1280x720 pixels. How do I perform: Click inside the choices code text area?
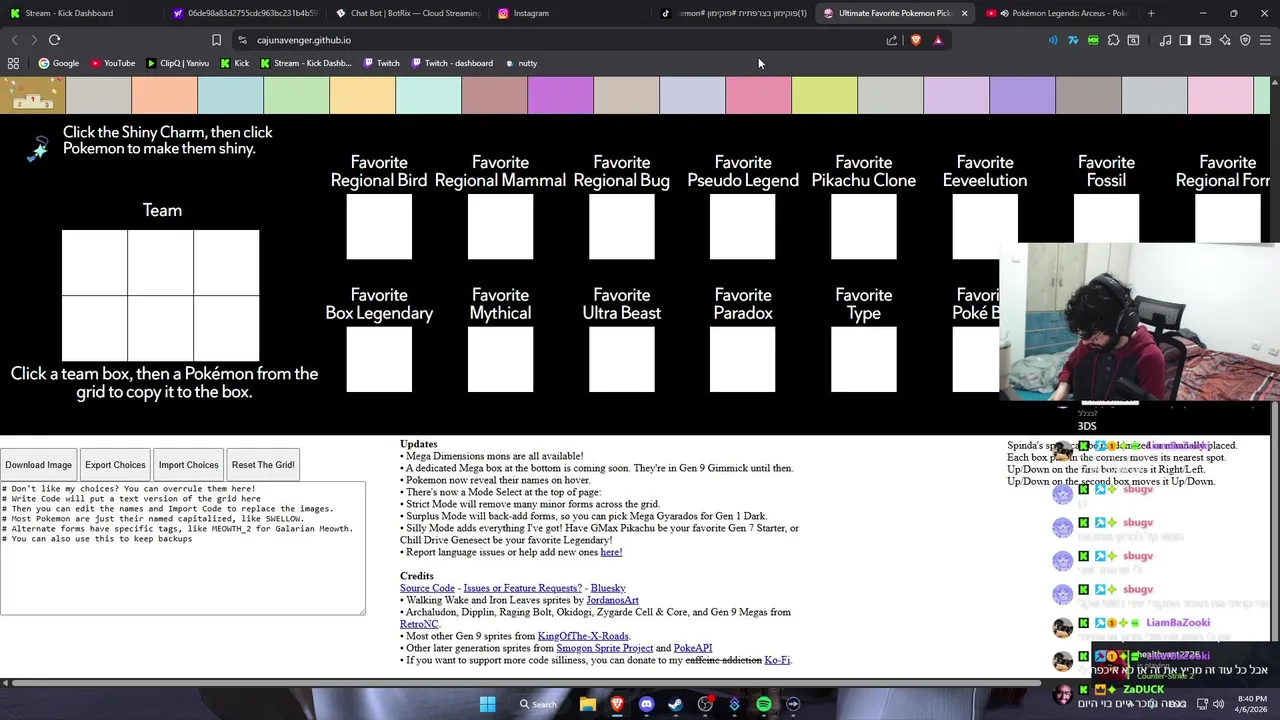[183, 548]
